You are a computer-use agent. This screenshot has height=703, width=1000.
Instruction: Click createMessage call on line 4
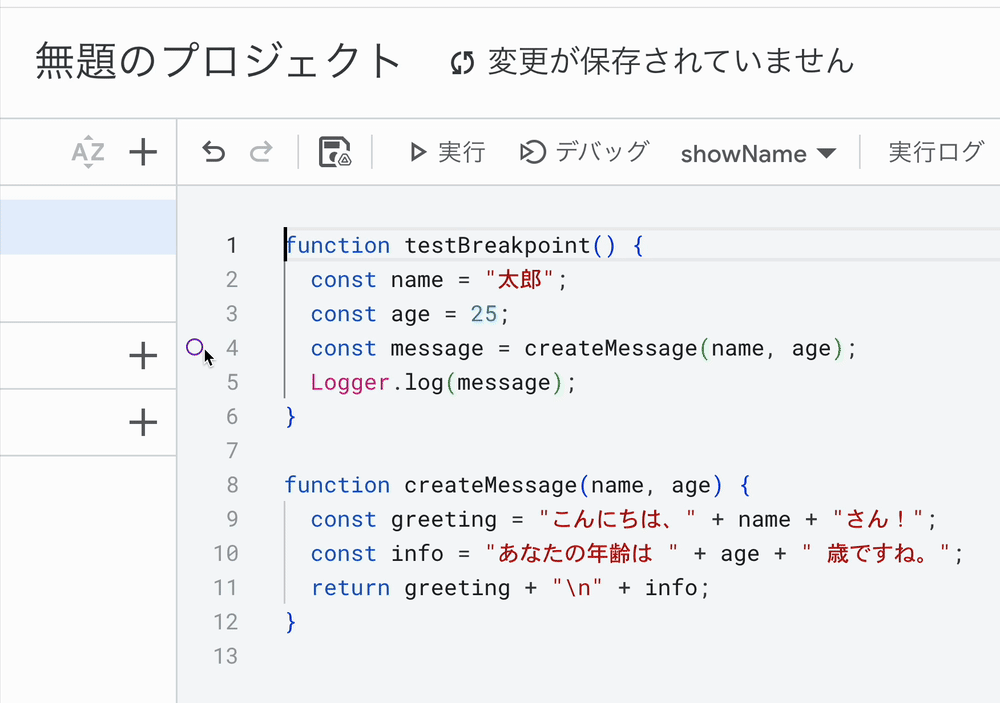(x=611, y=349)
